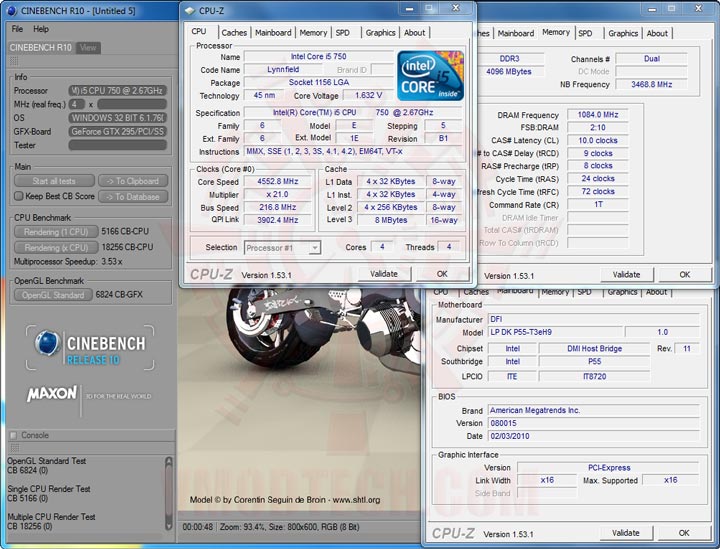
Task: Click the Intel Core i5 logo badge
Action: pyautogui.click(x=430, y=75)
